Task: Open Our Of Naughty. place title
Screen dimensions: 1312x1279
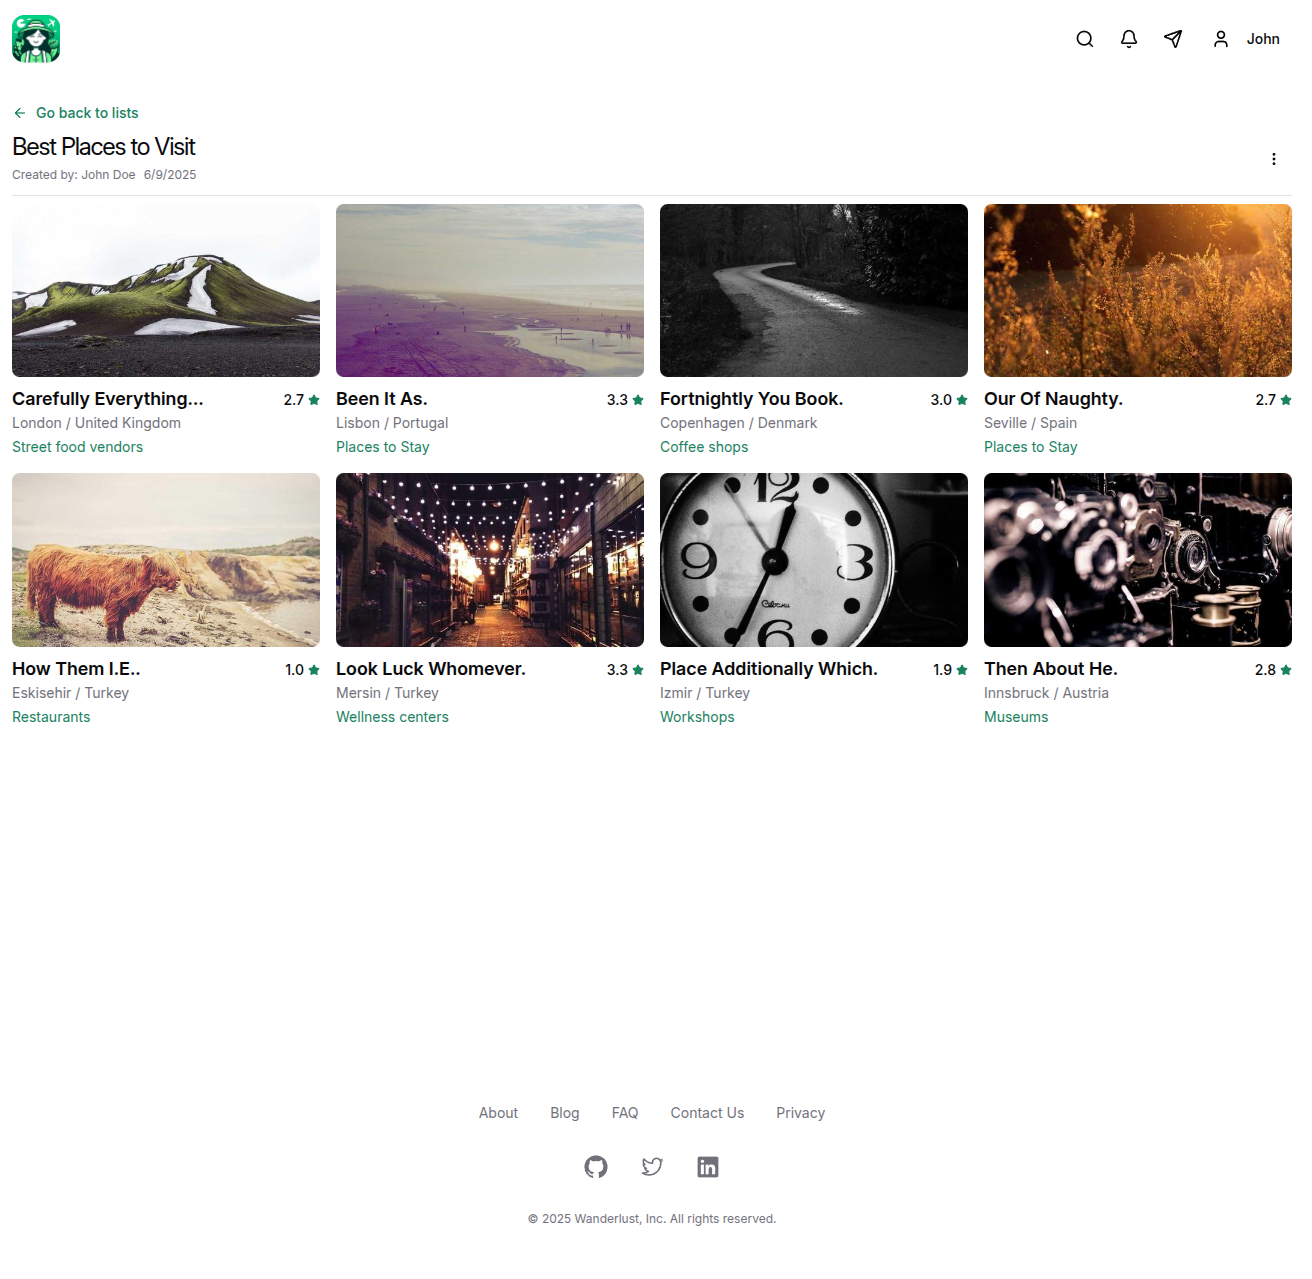Action: (x=1054, y=399)
